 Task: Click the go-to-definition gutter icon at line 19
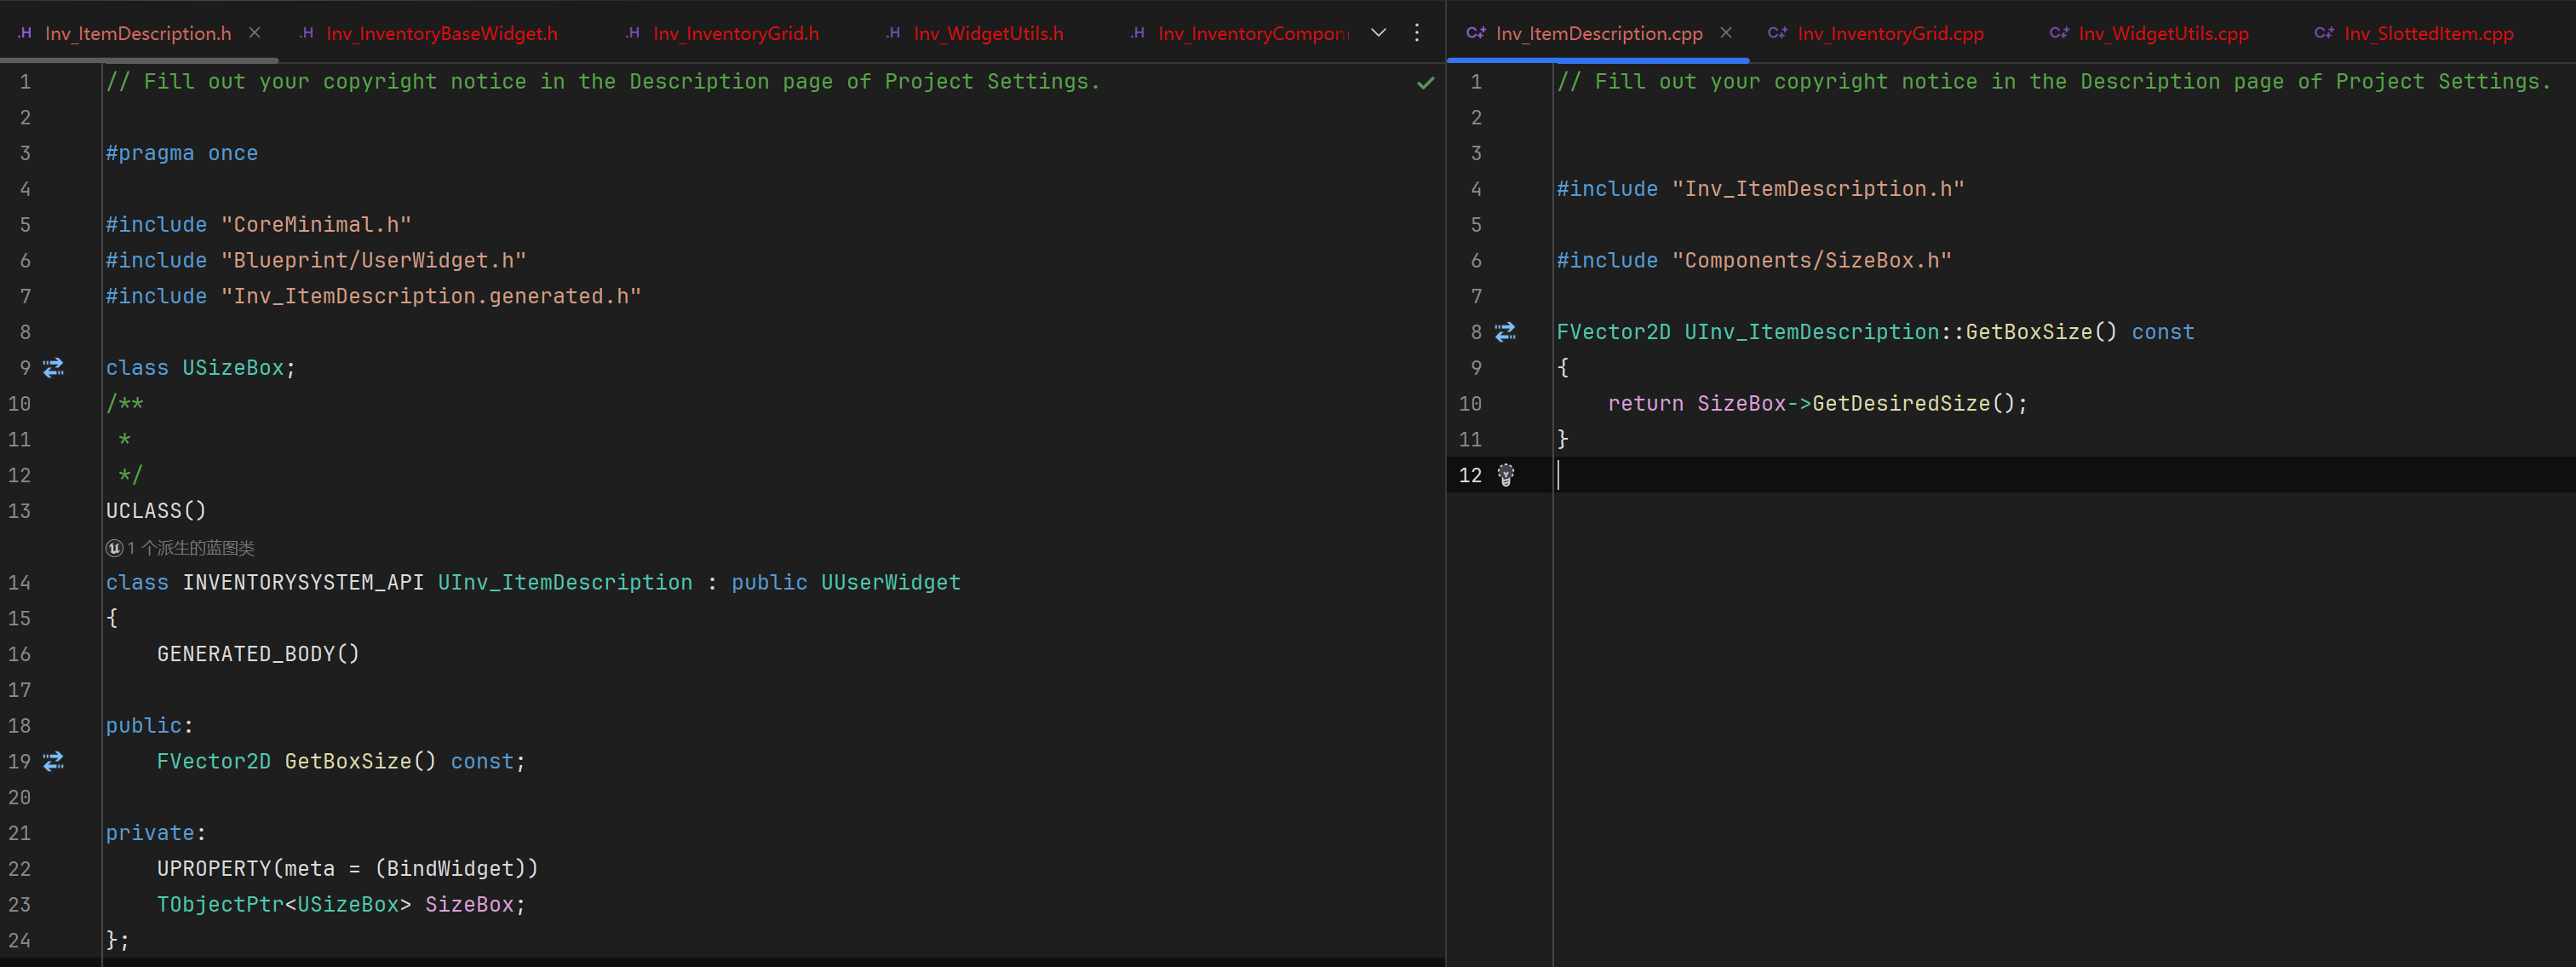(54, 761)
